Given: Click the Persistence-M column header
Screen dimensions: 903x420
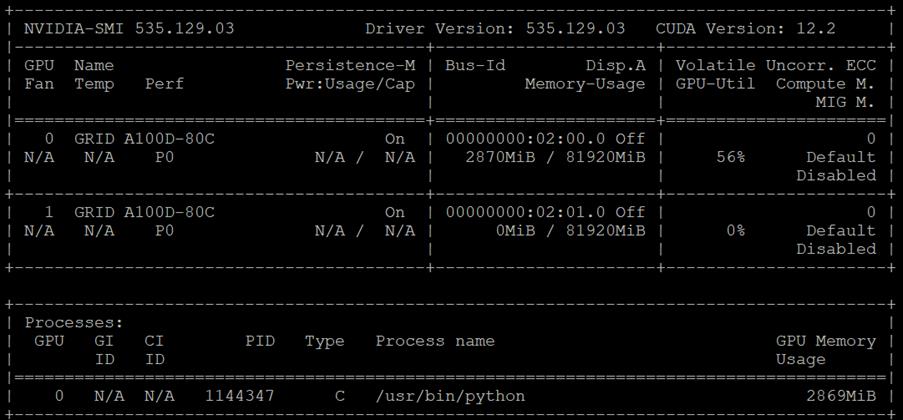Looking at the screenshot, I should 350,65.
